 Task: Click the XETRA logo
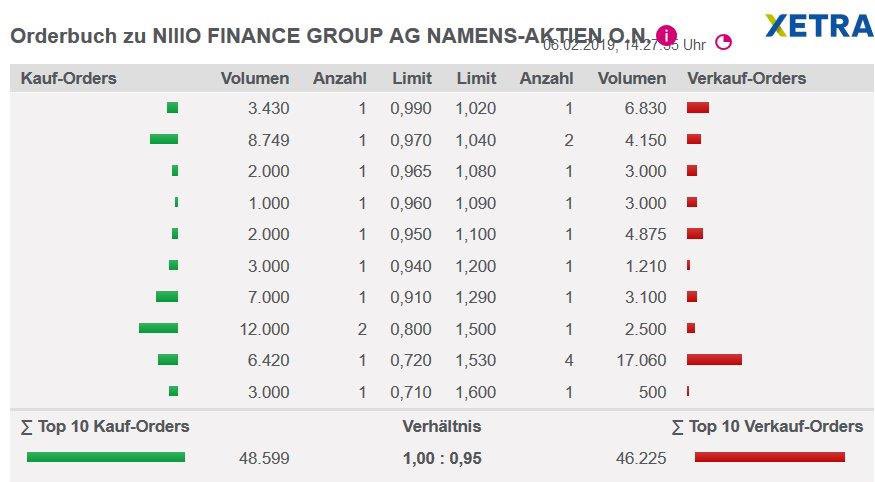click(x=818, y=26)
